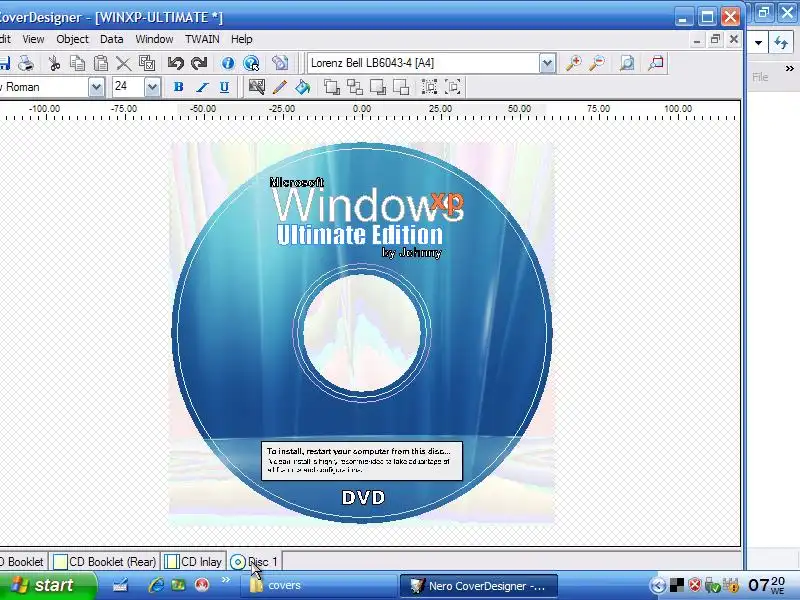Open the Object menu
Viewport: 800px width, 600px height.
(72, 39)
